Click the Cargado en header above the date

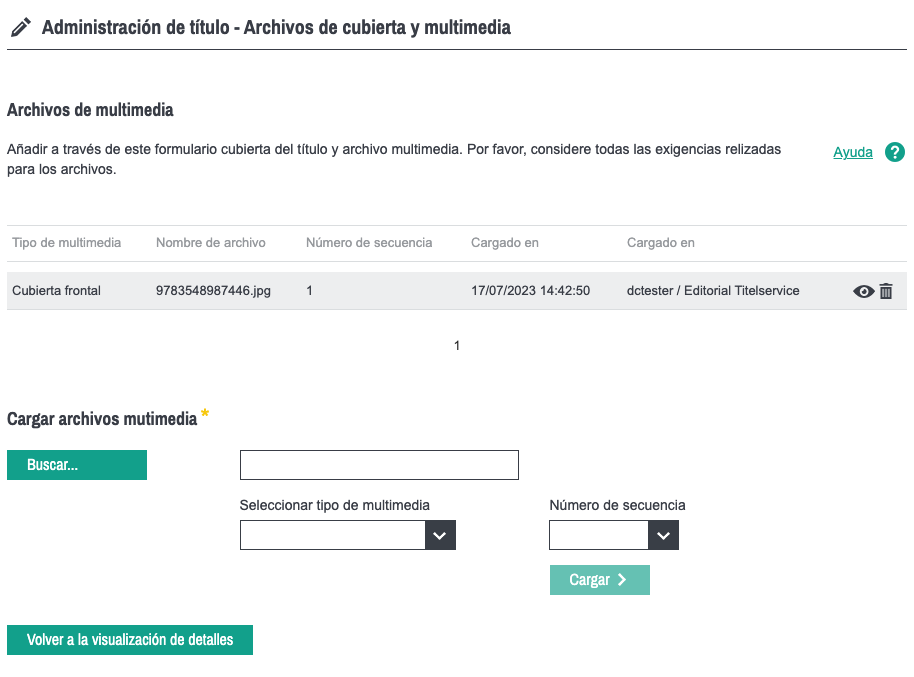click(x=505, y=243)
